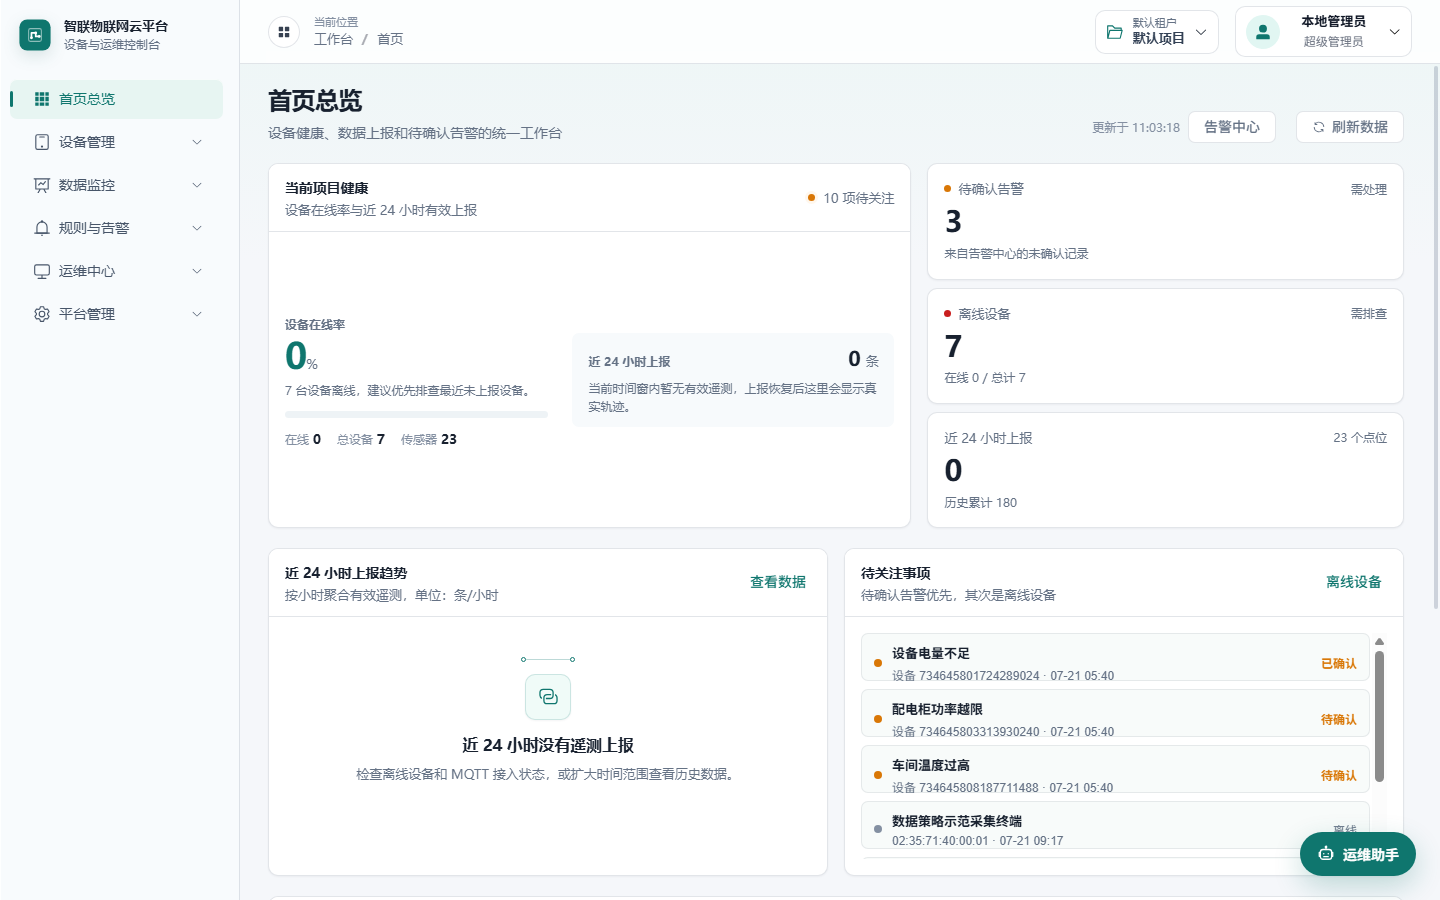1440x900 pixels.
Task: Click the 待确认 status on 车间温度过高
Action: pyautogui.click(x=1338, y=776)
